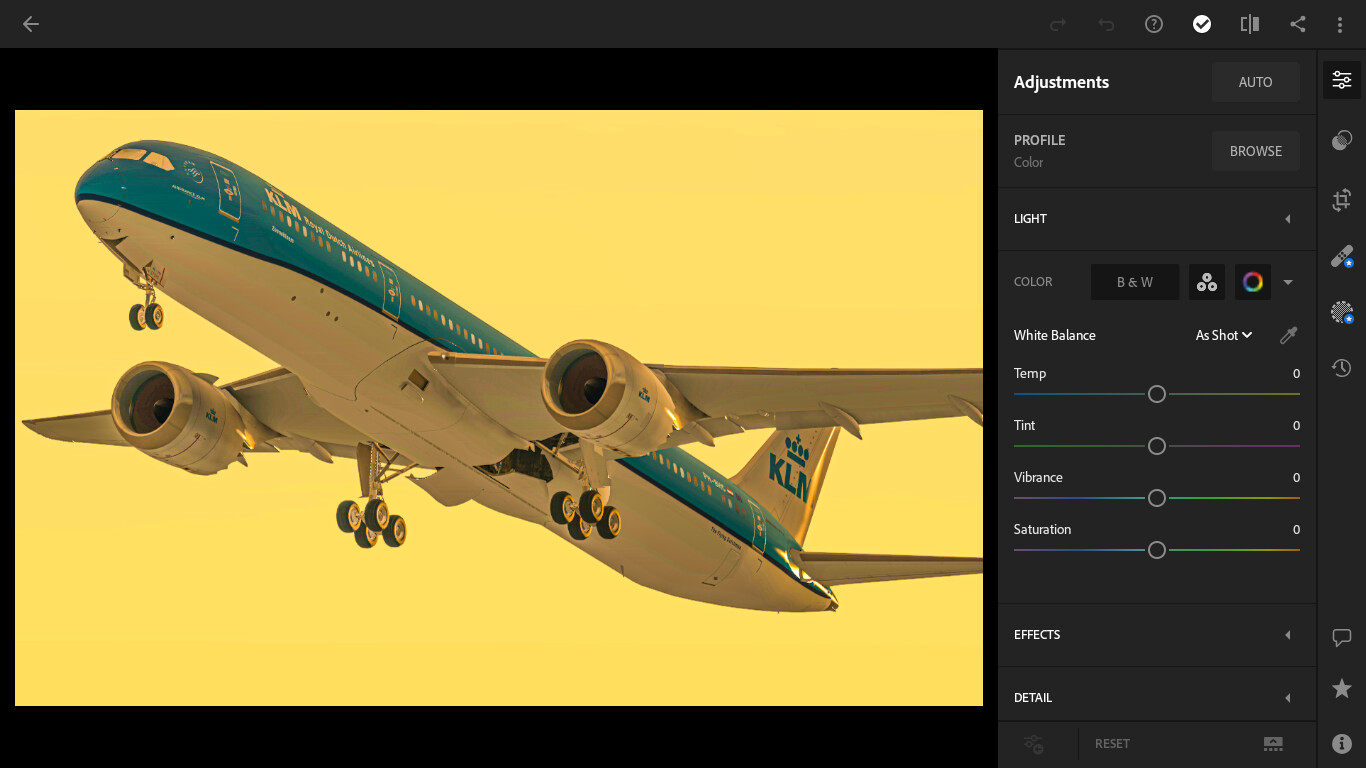
Task: Expand the EFFECTS panel section
Action: [1157, 635]
